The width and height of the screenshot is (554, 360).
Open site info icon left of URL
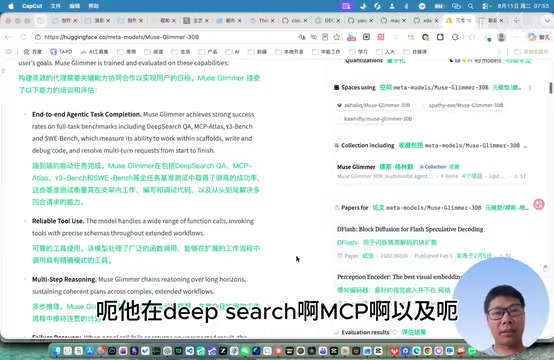tap(38, 37)
